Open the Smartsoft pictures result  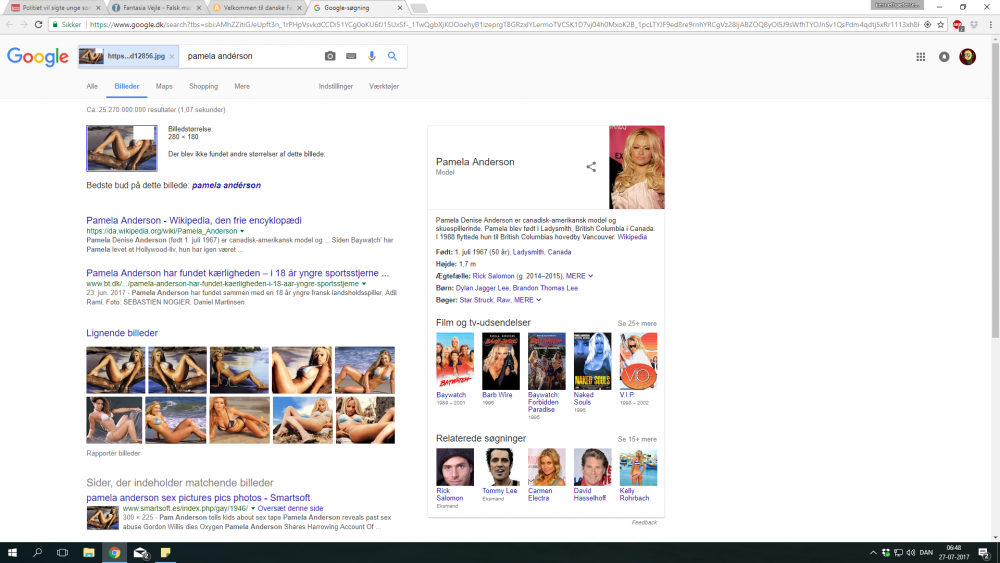(198, 498)
